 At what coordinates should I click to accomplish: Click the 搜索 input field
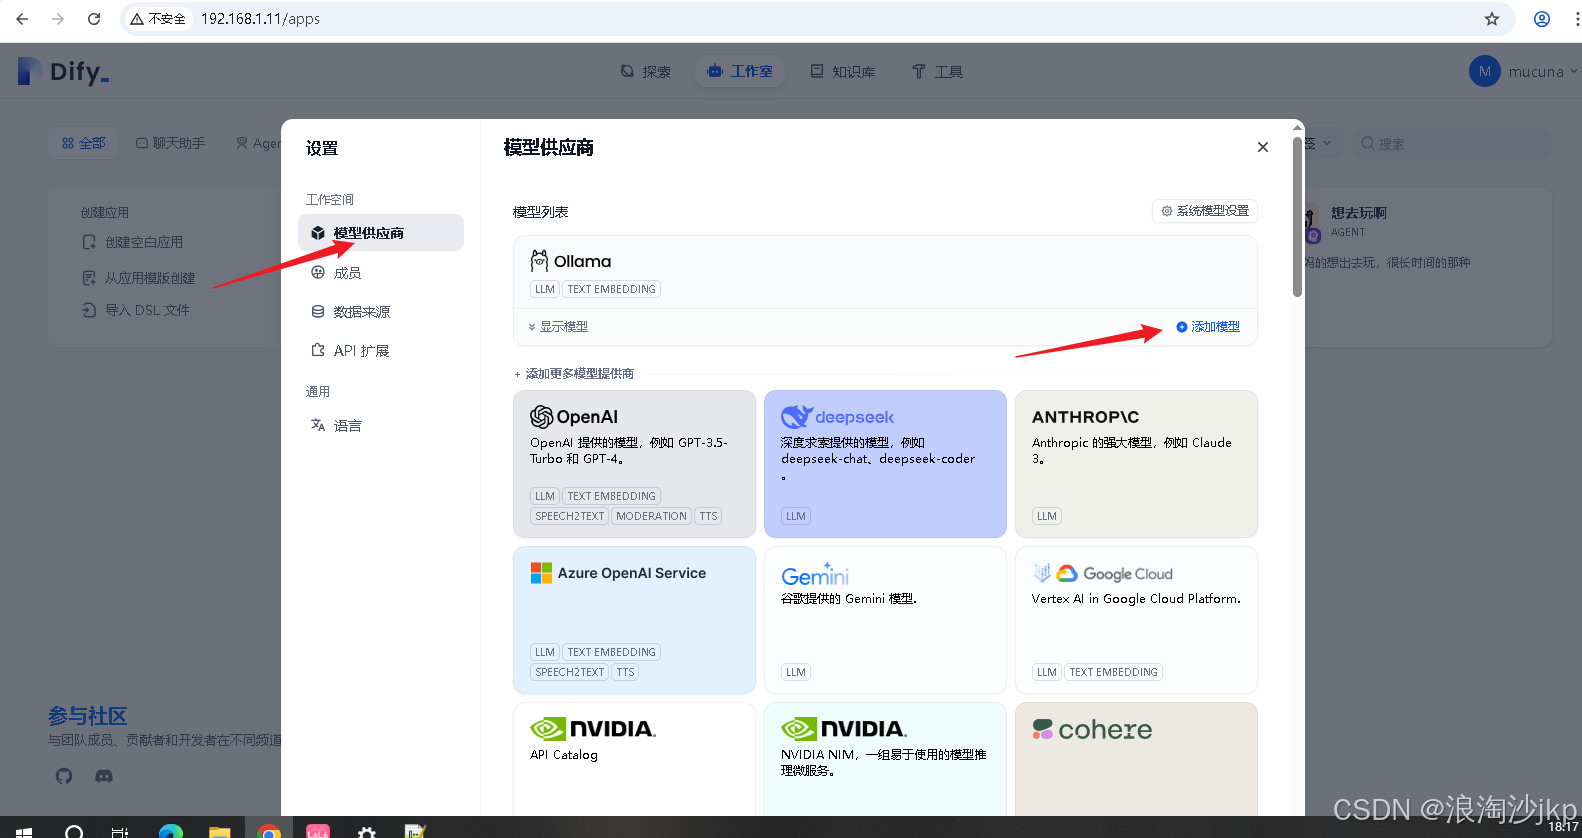coord(1452,143)
